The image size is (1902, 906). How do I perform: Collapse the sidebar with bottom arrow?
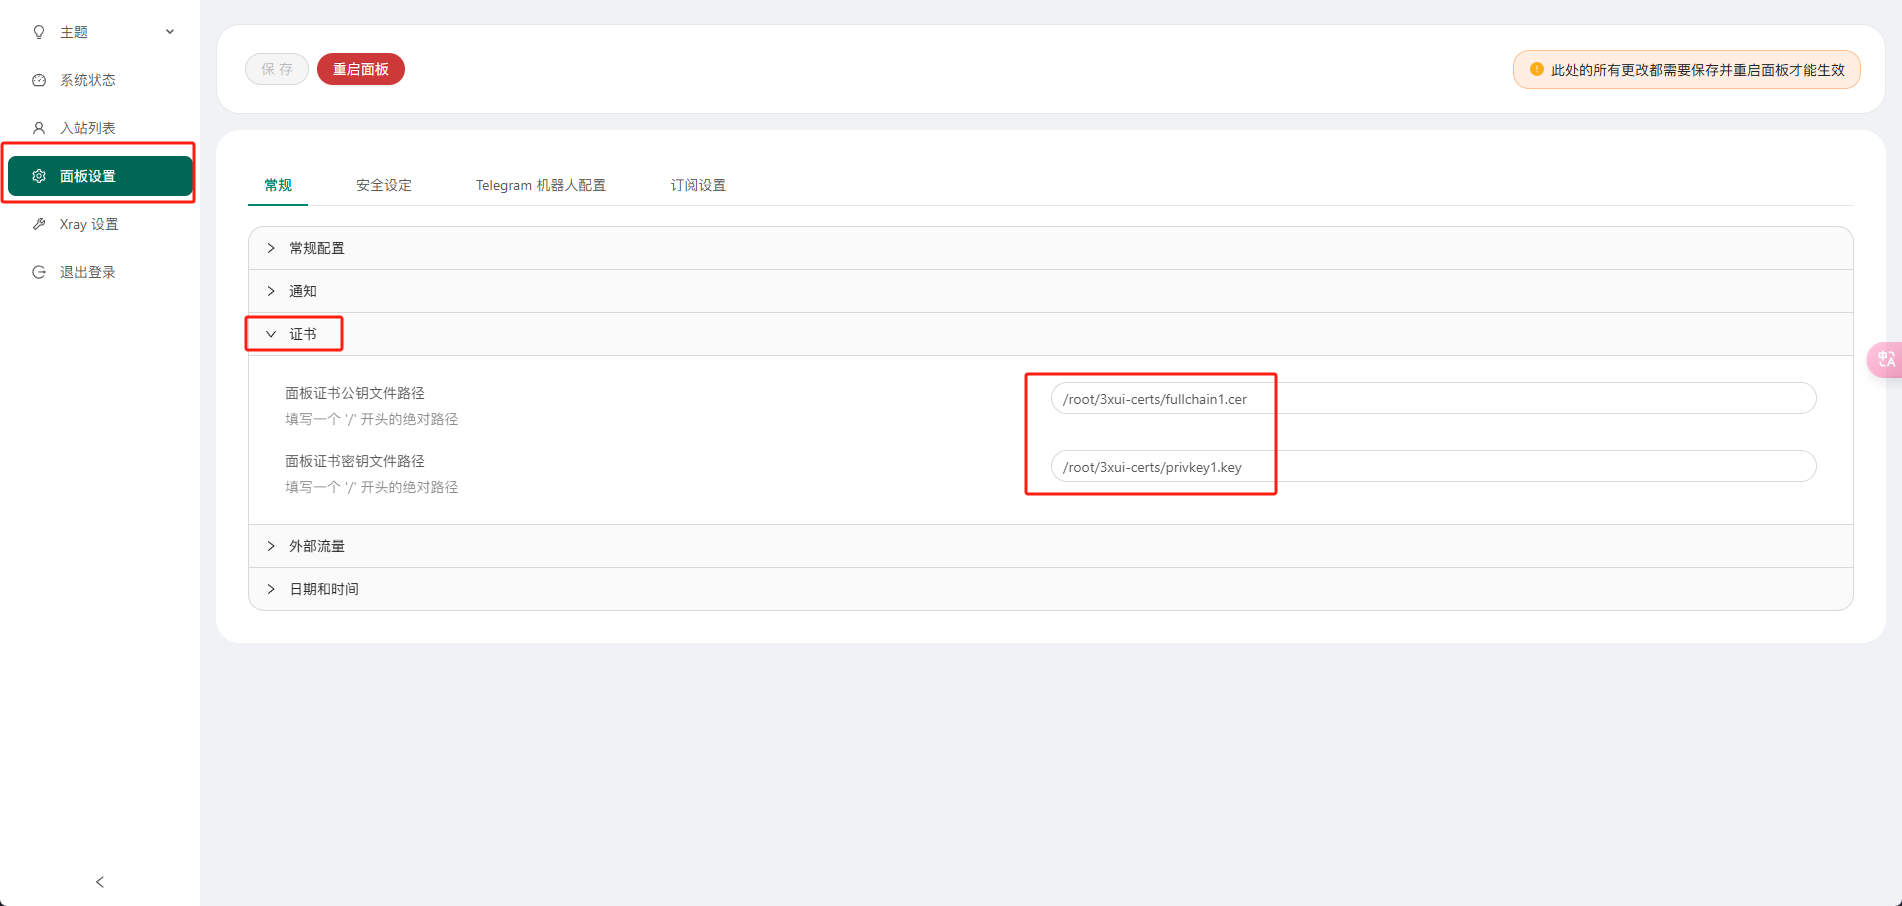tap(100, 881)
